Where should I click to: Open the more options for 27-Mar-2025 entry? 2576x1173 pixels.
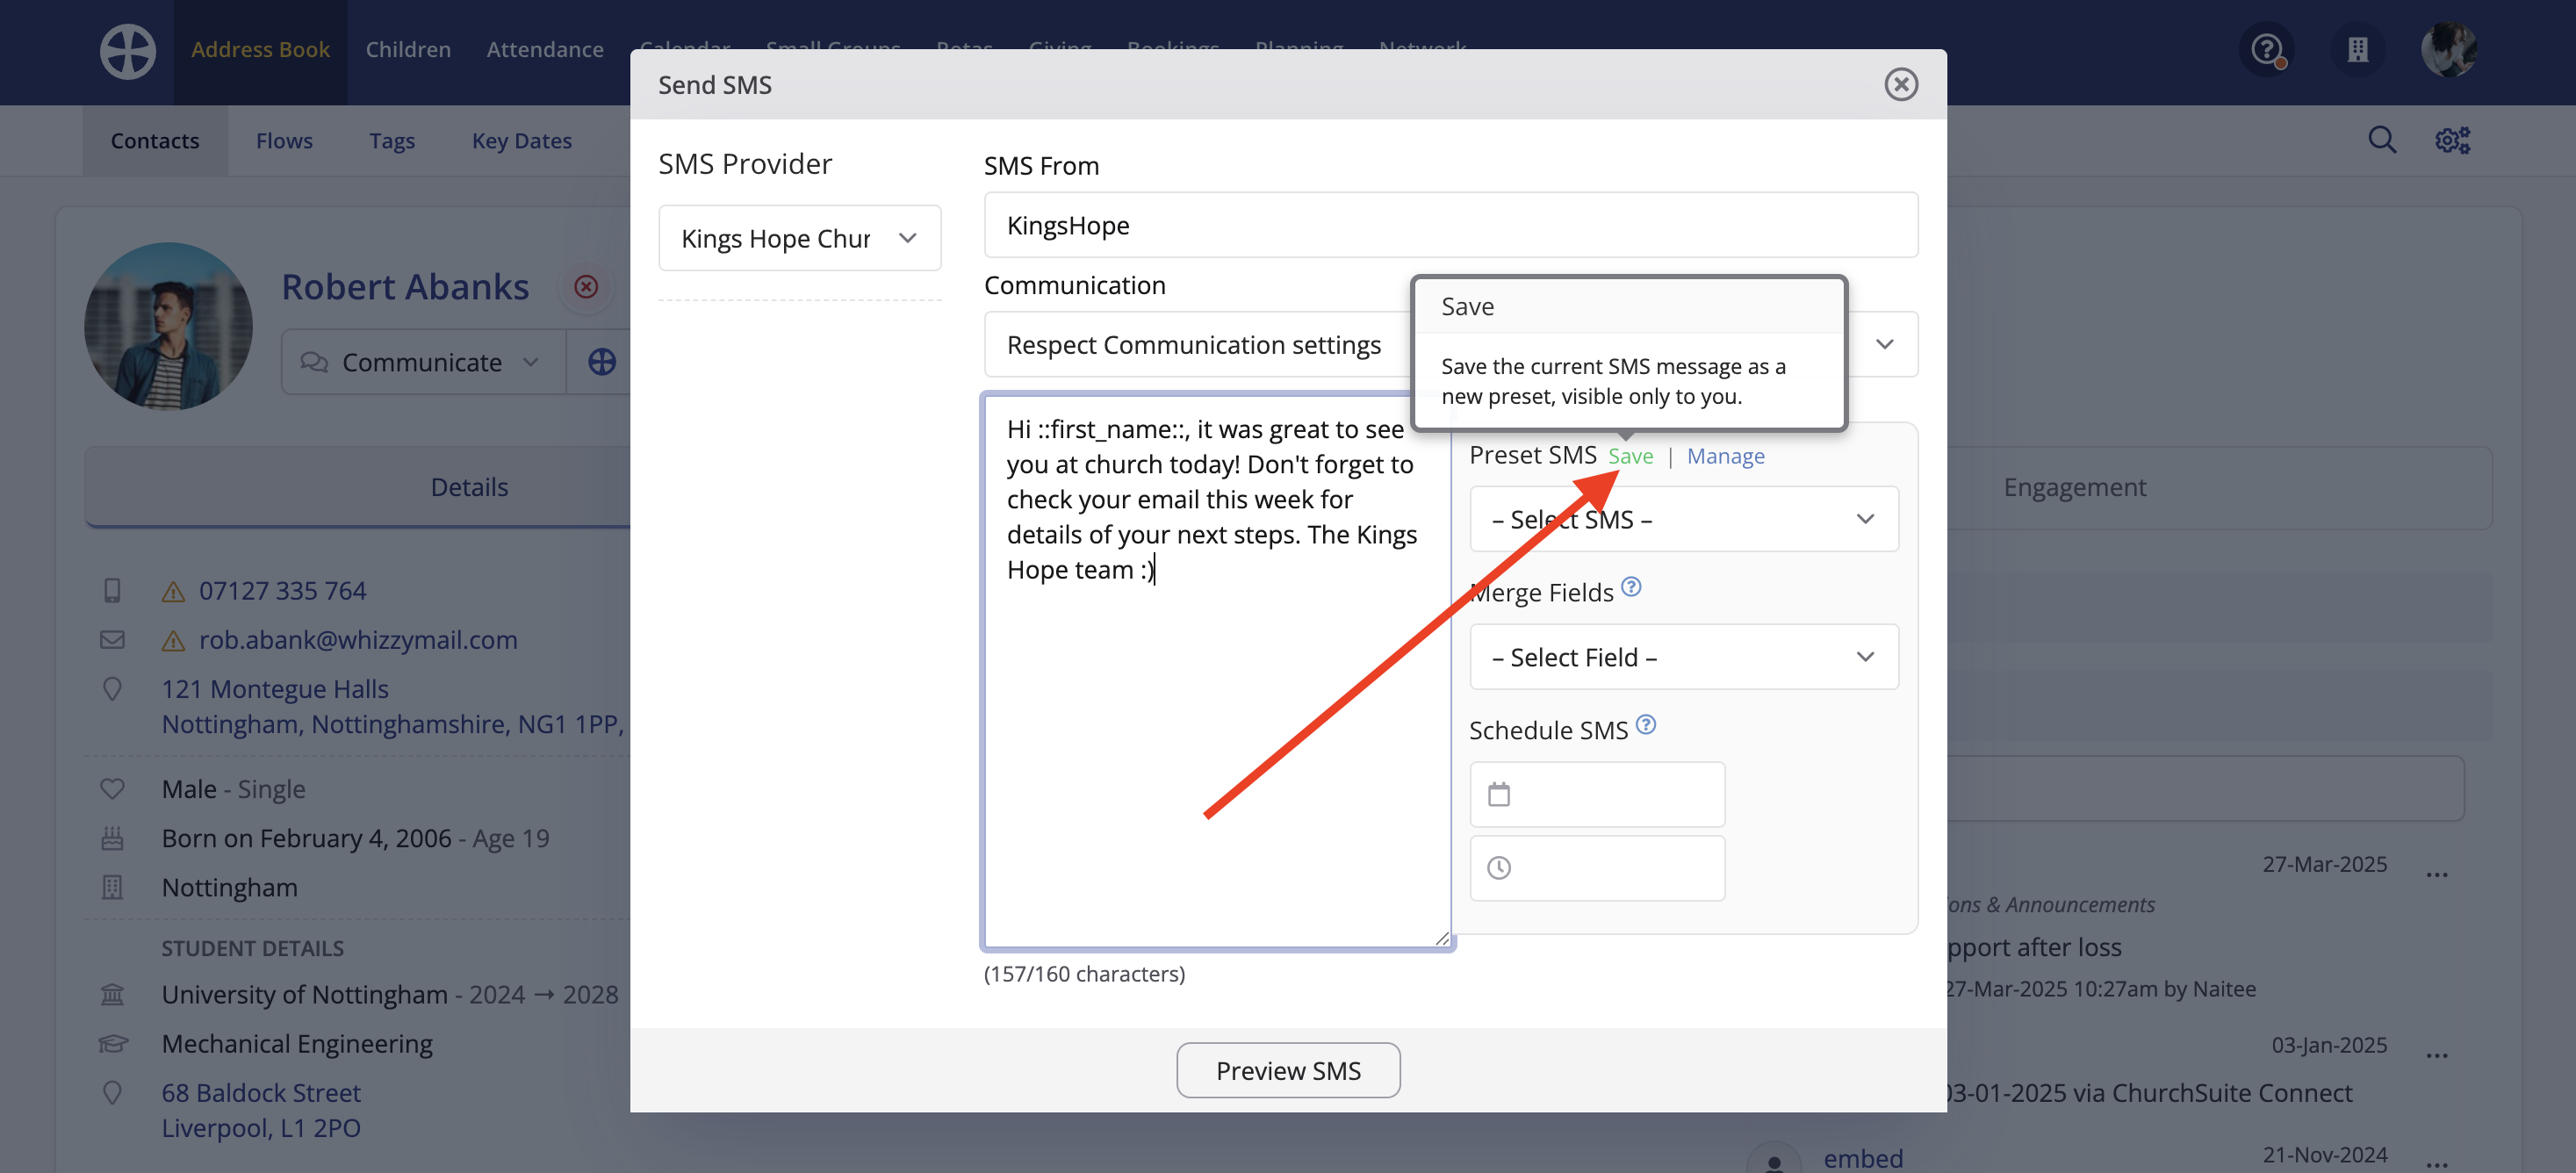[x=2437, y=875]
